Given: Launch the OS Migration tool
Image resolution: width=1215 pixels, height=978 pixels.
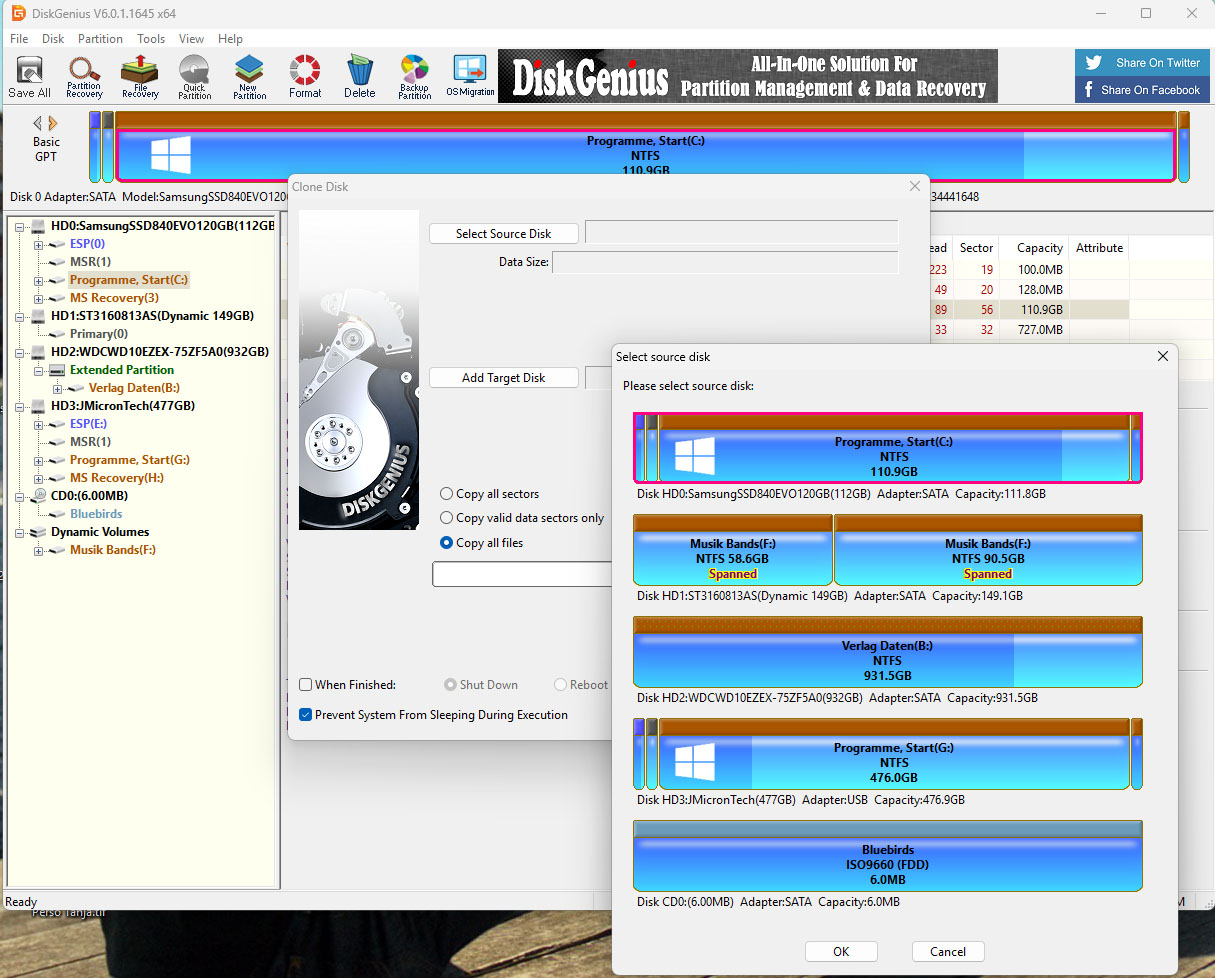Looking at the screenshot, I should 470,77.
